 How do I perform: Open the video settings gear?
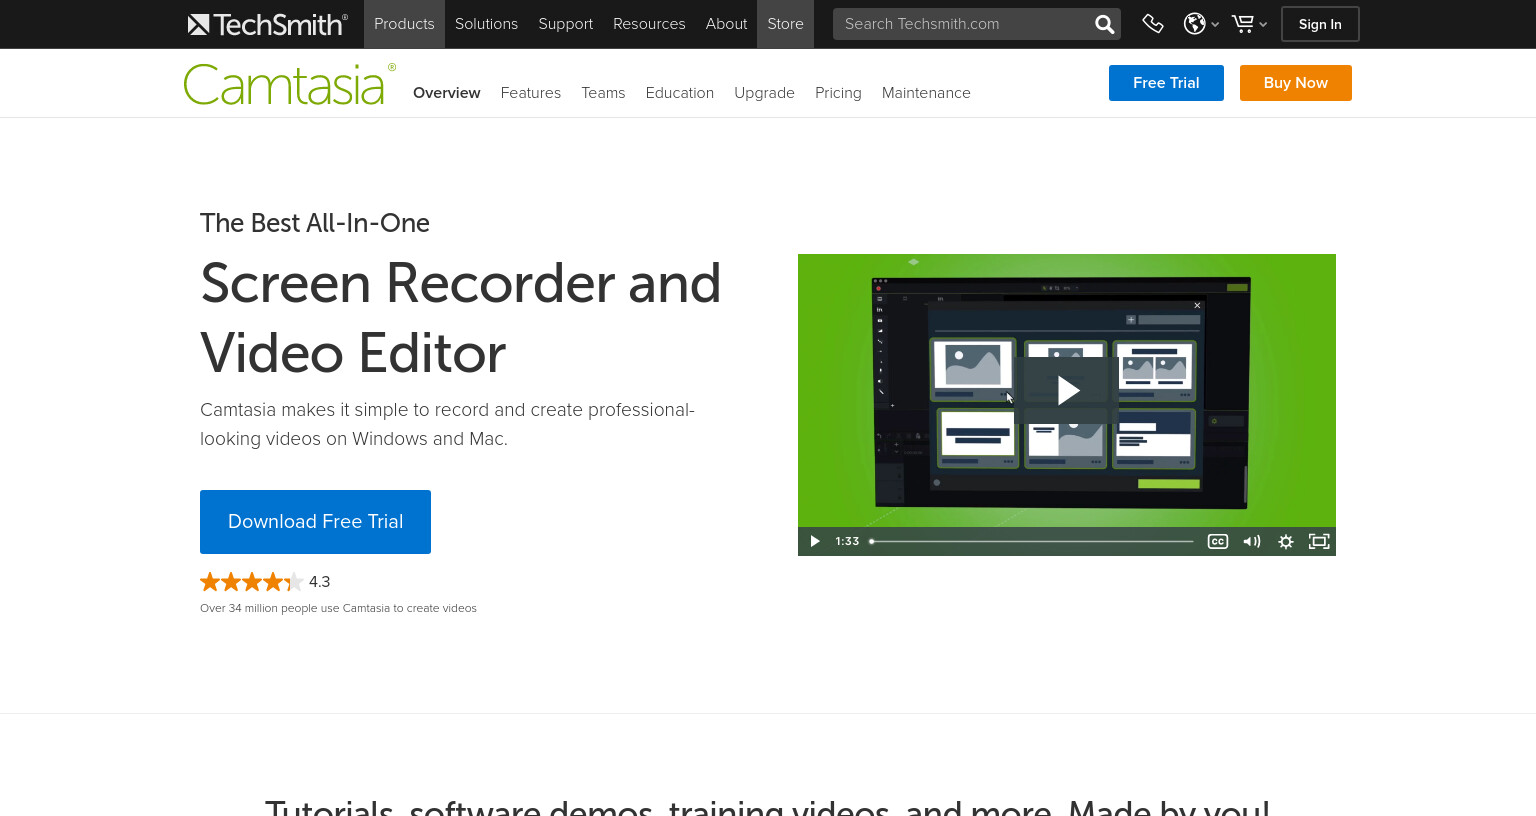click(x=1286, y=541)
